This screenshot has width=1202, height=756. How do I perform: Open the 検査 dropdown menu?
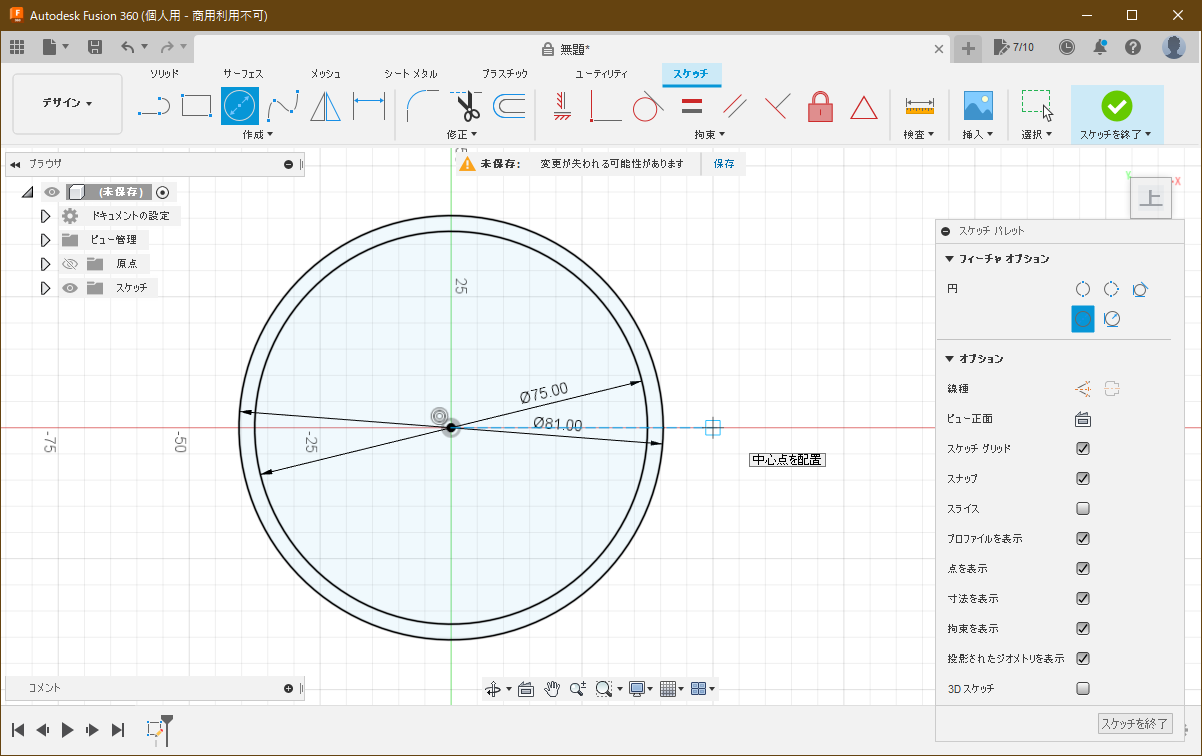tap(919, 134)
